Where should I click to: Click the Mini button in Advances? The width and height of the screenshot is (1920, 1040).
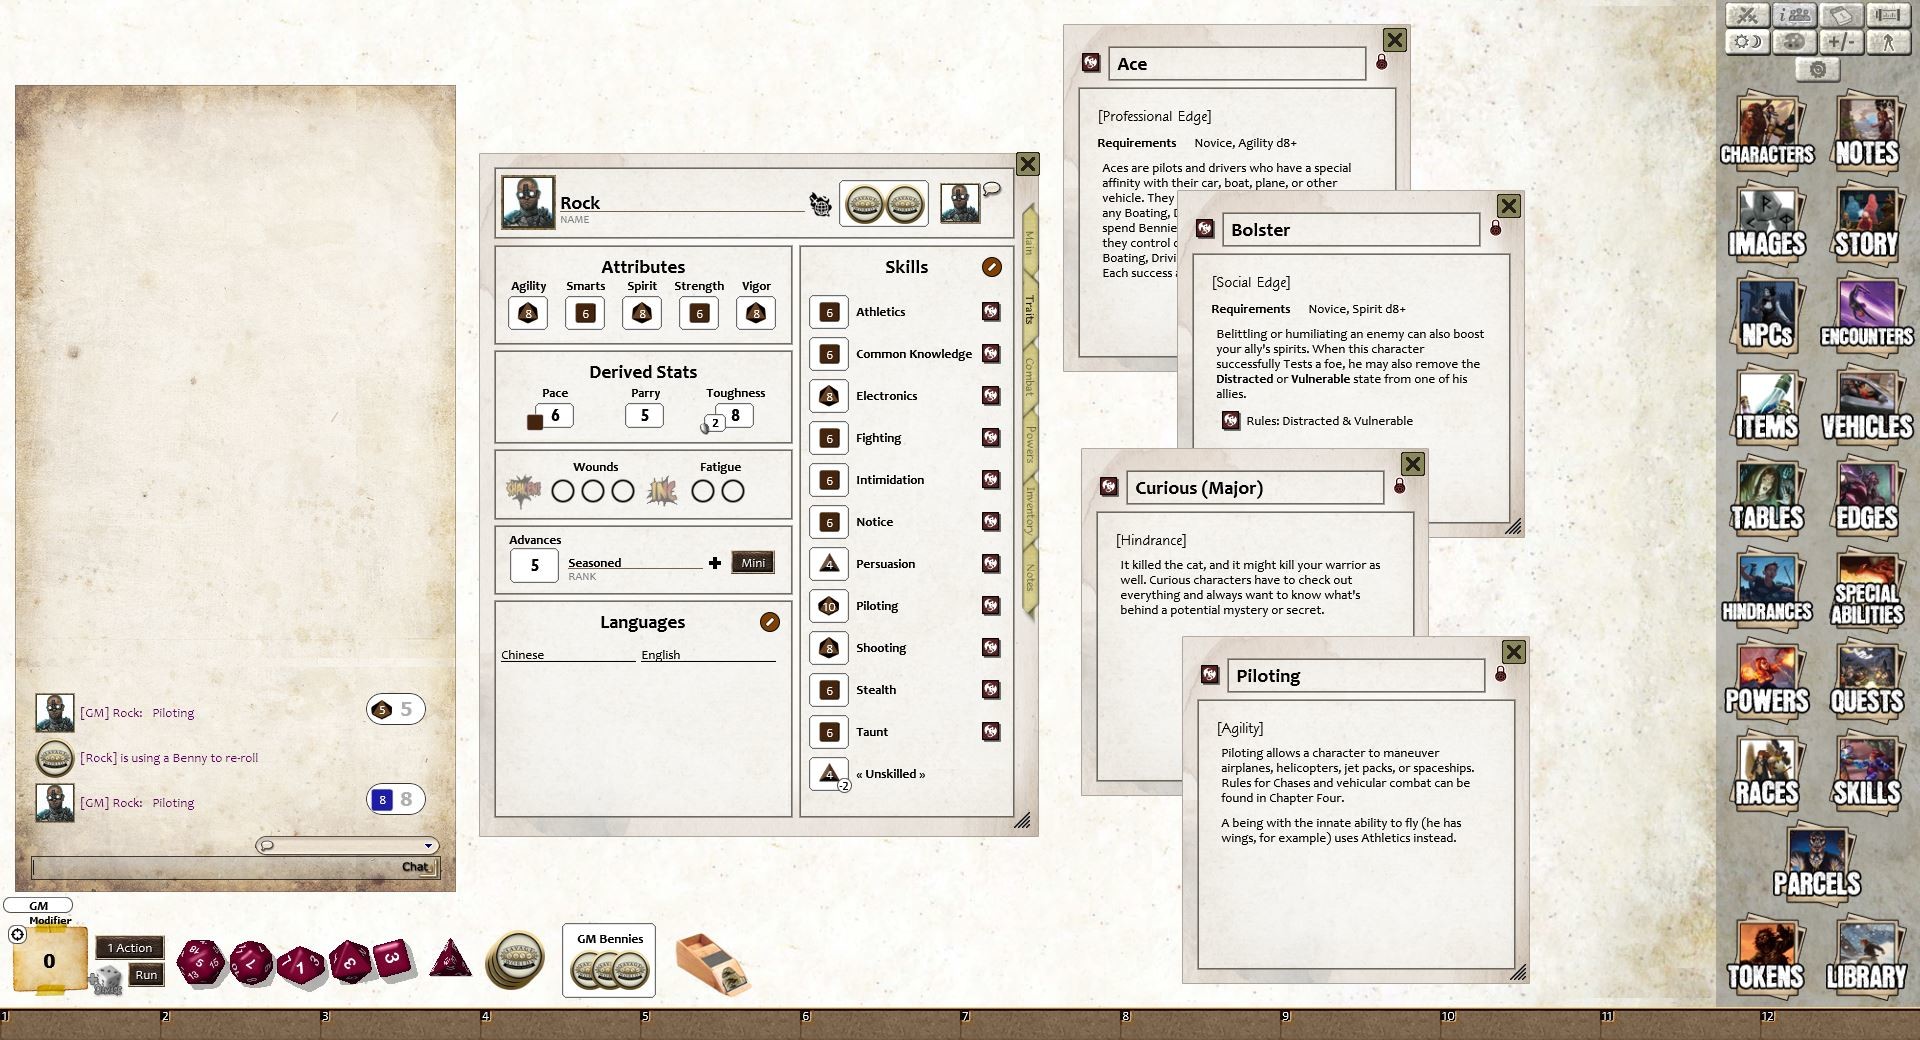pyautogui.click(x=752, y=563)
